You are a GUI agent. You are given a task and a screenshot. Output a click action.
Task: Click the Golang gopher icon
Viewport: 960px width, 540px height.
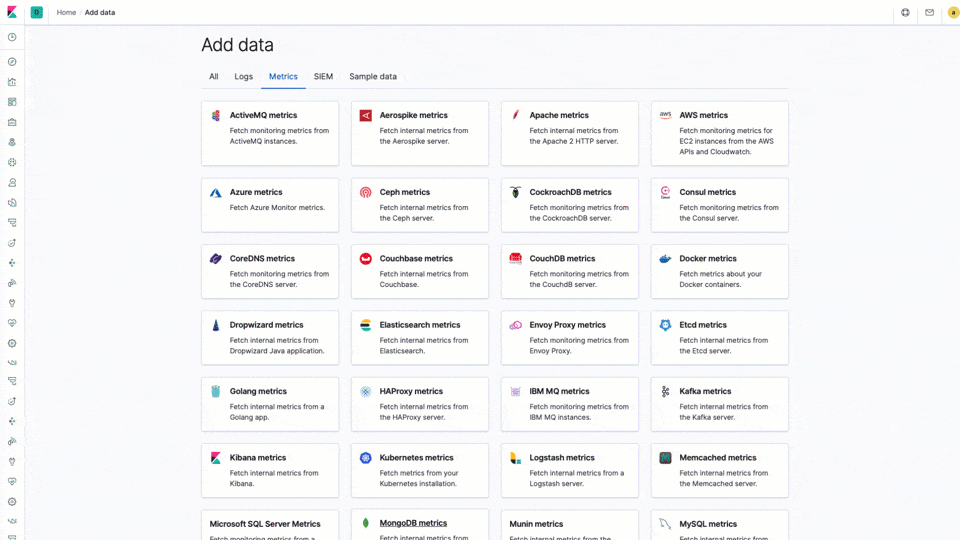pyautogui.click(x=216, y=391)
